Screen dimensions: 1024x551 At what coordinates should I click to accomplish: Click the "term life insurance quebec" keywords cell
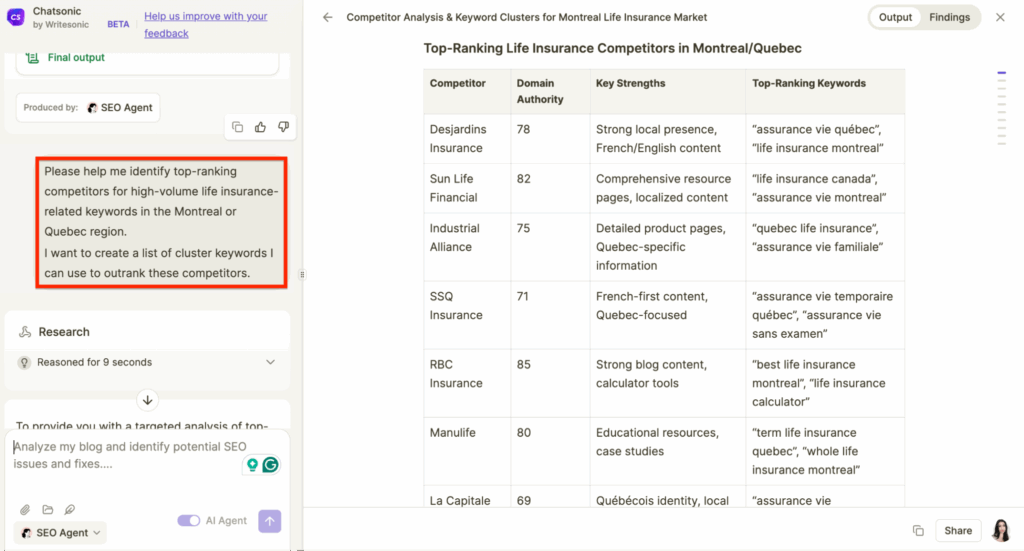825,451
